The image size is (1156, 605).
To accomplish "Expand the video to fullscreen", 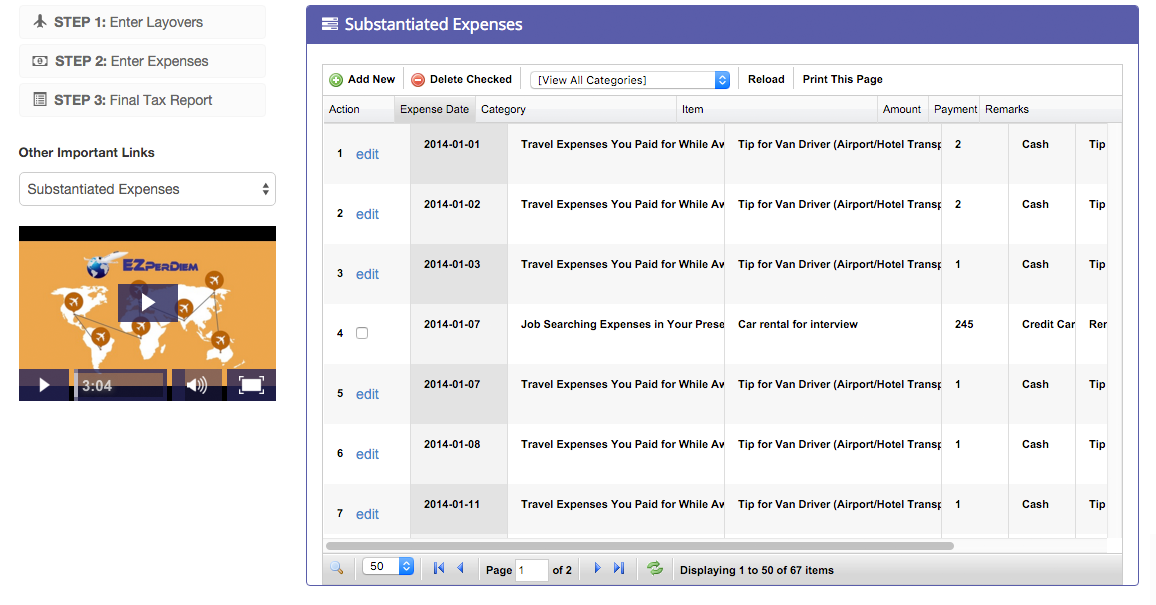I will [x=251, y=385].
